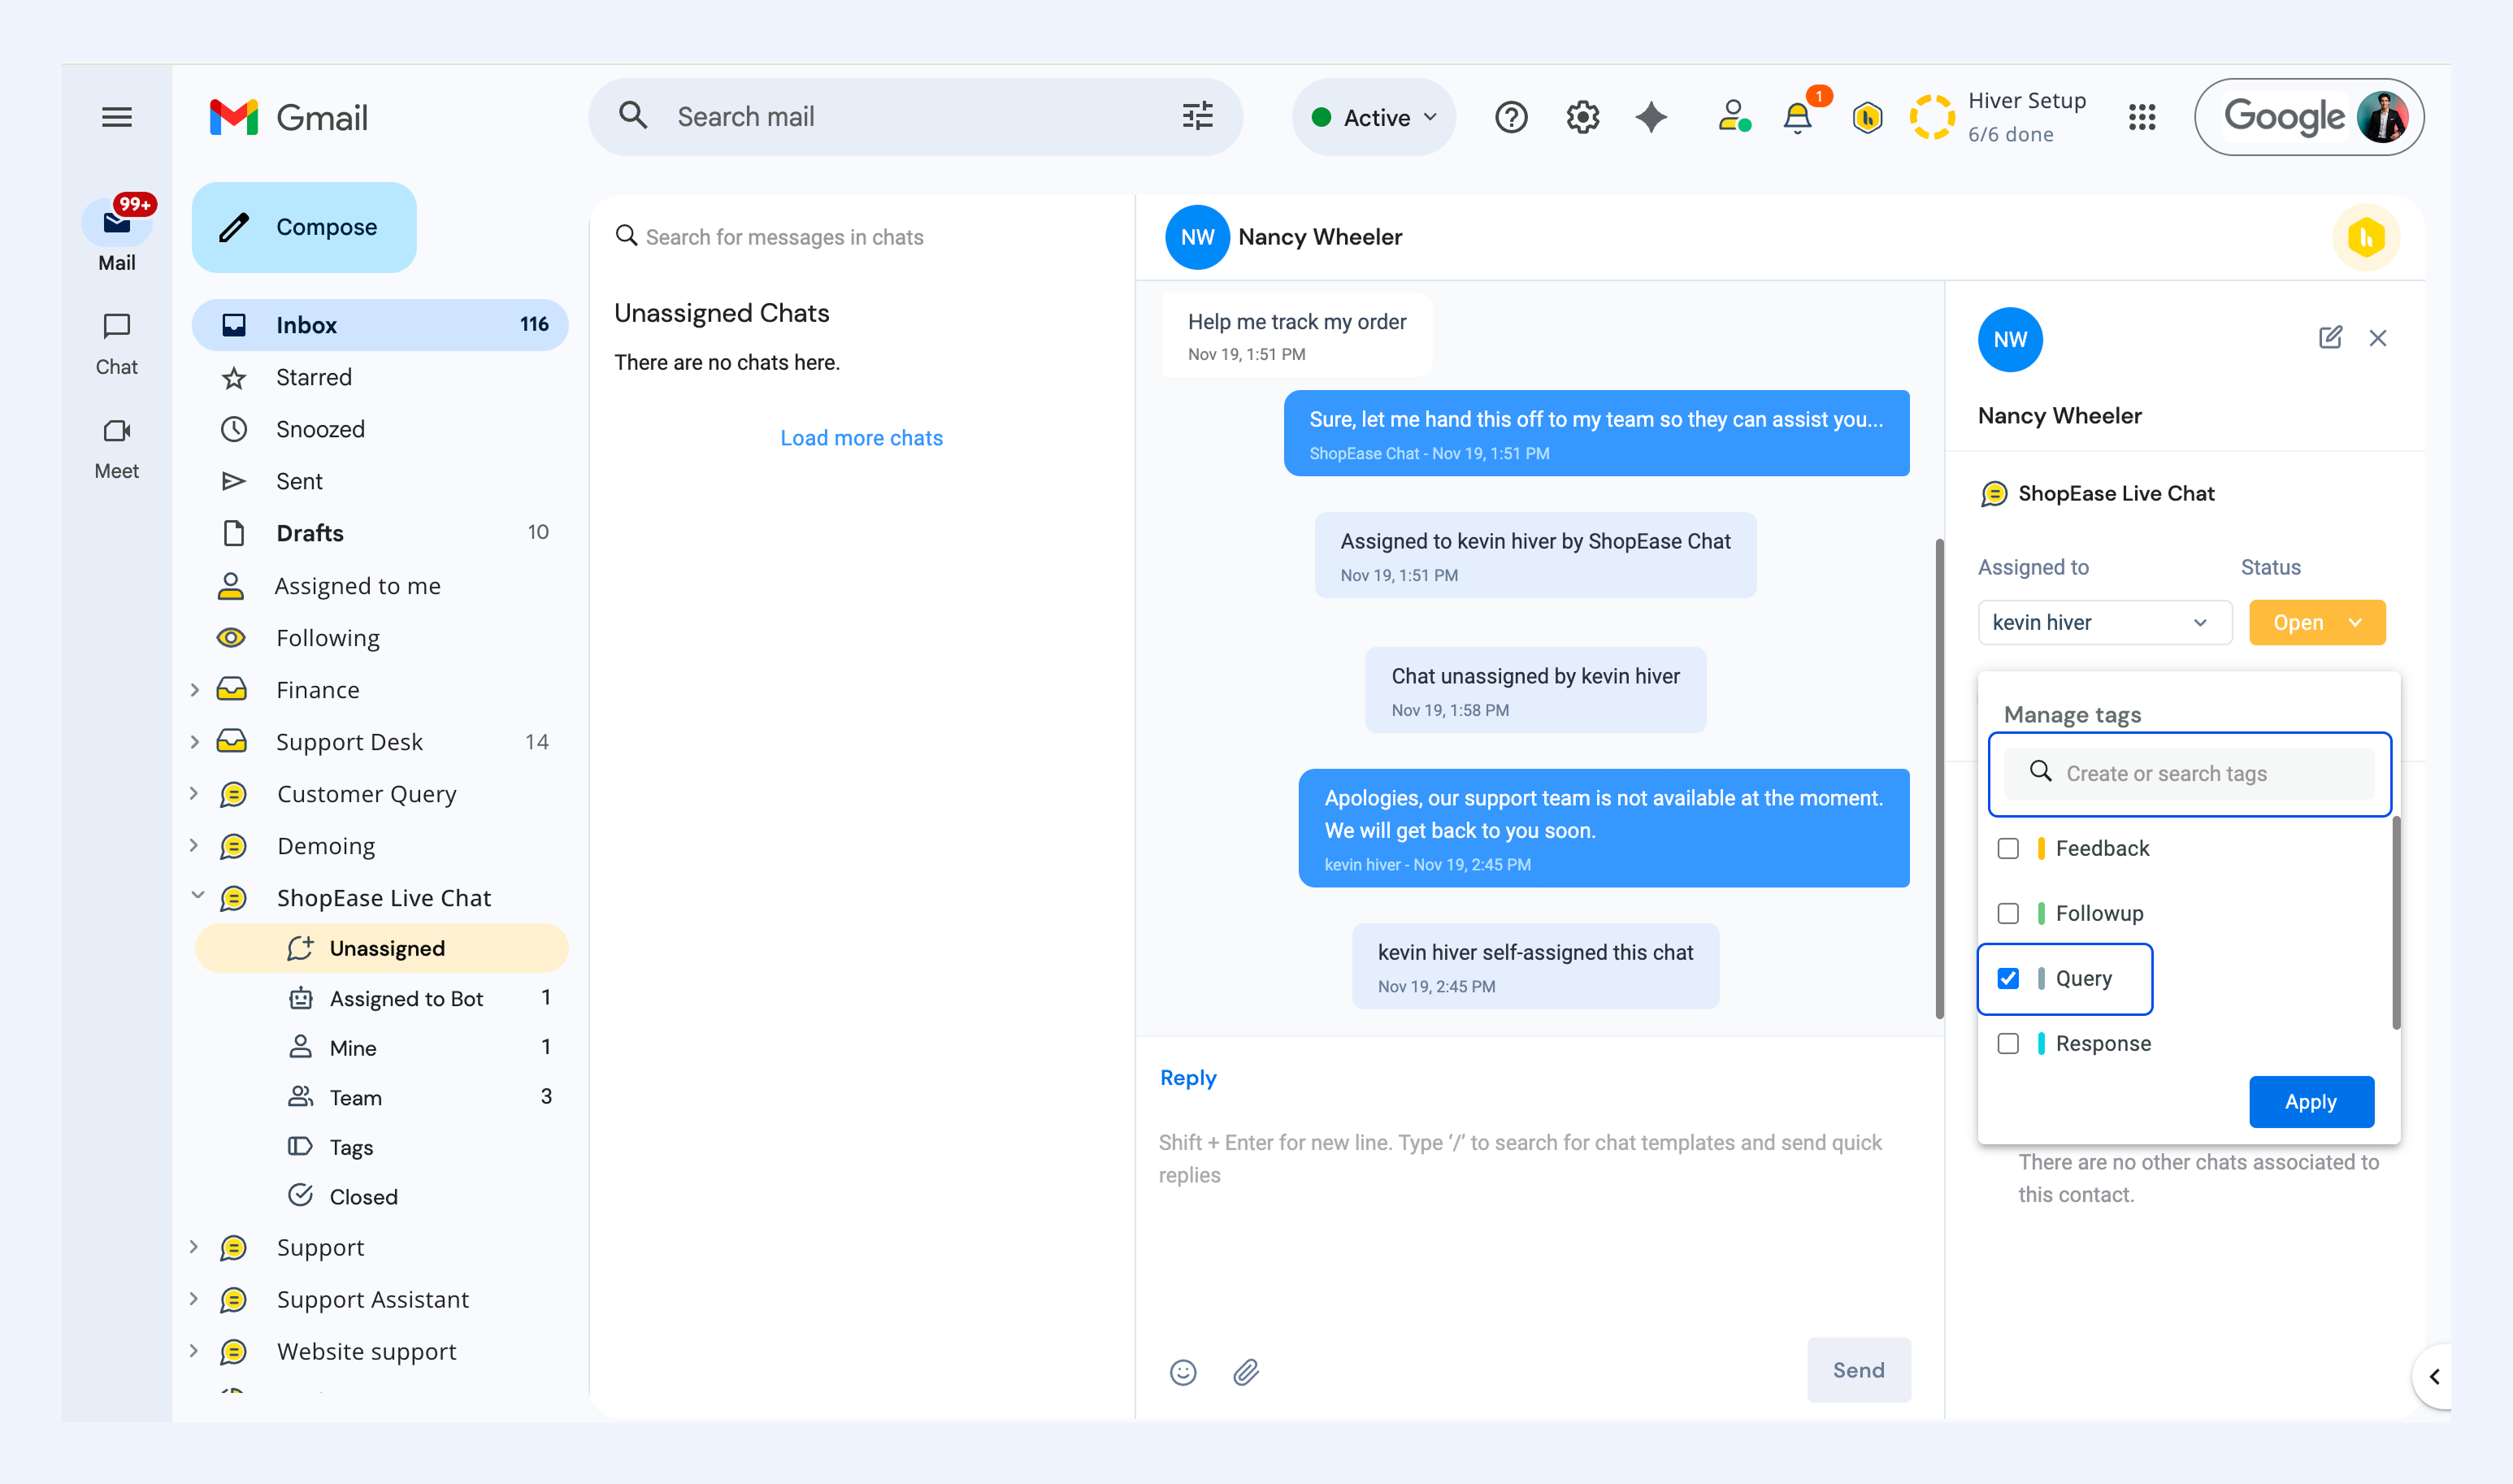The height and width of the screenshot is (1484, 2513).
Task: Click the Gmail logo
Action: point(288,117)
